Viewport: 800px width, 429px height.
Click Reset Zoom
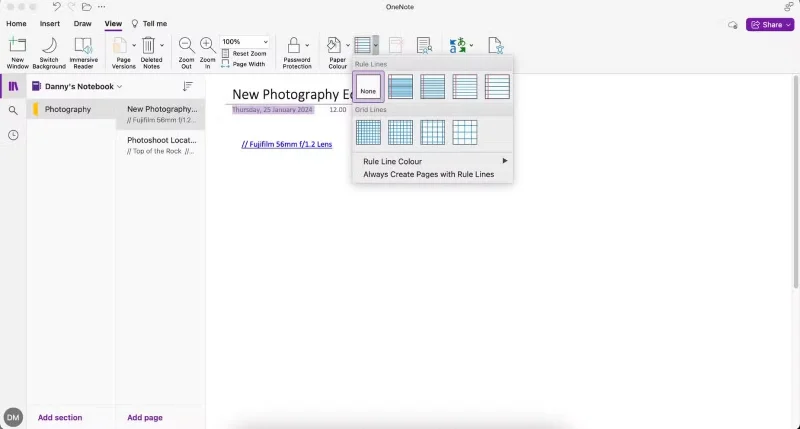[244, 54]
